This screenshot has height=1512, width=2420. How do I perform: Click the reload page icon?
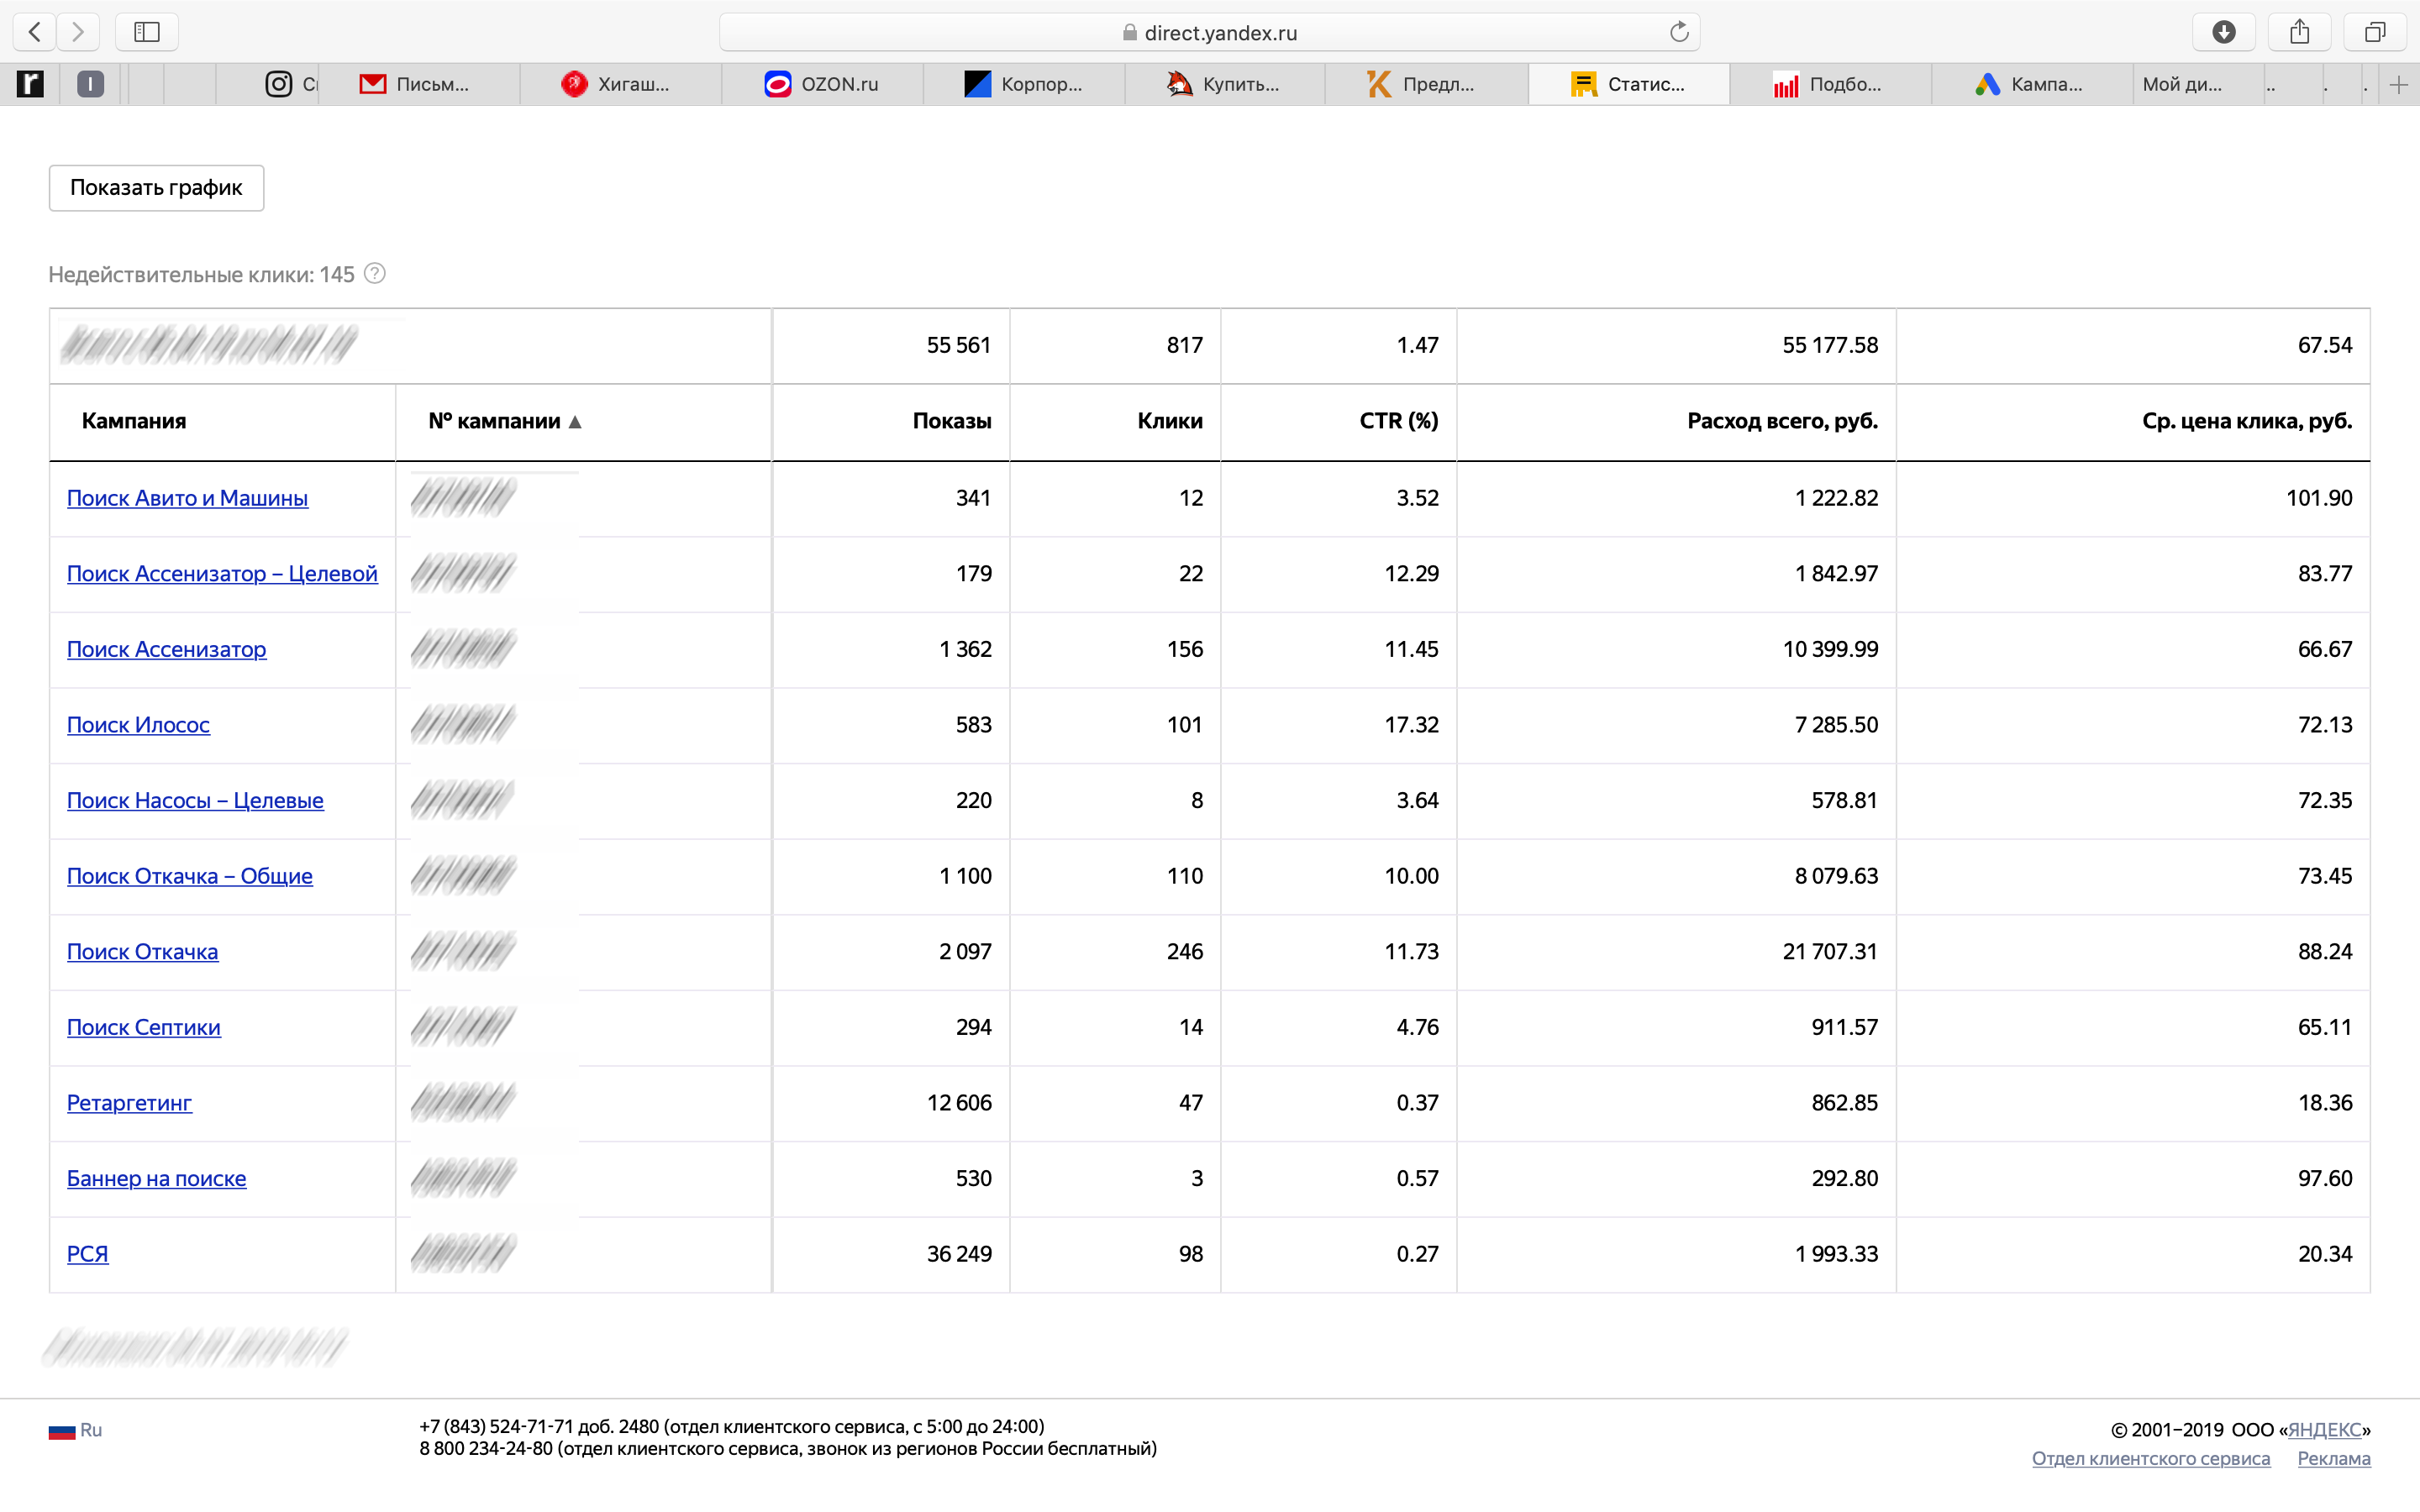coord(1679,32)
